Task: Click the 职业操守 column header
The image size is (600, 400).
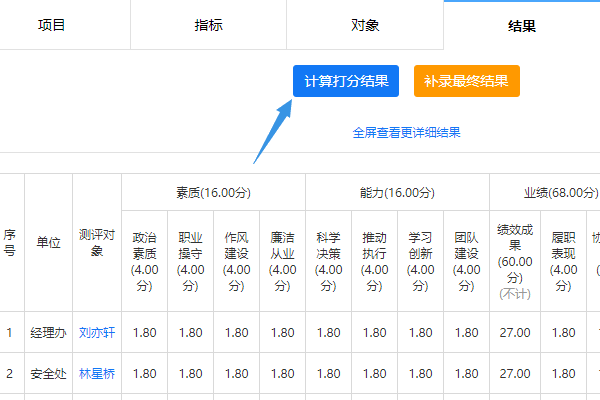Action: coord(191,261)
